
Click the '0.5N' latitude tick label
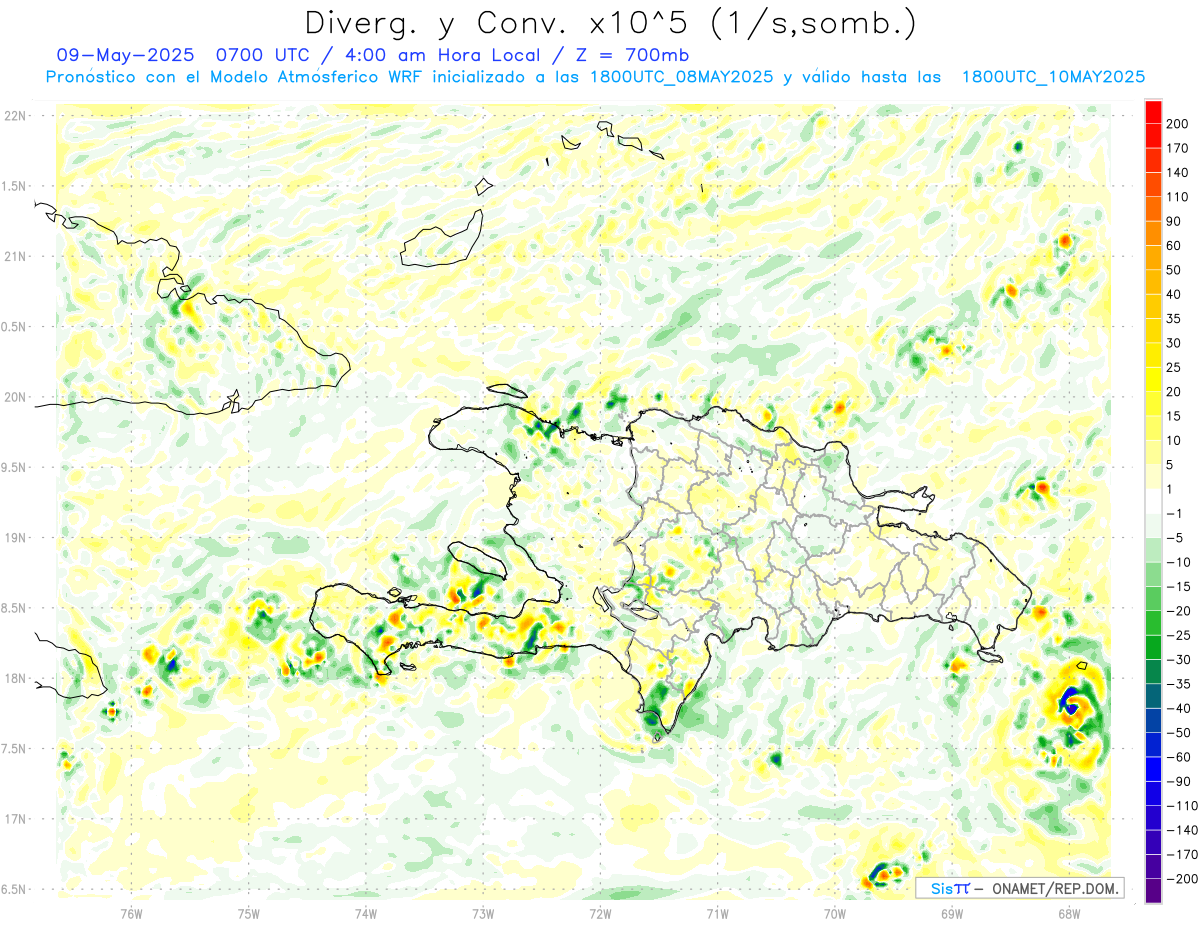click(15, 327)
